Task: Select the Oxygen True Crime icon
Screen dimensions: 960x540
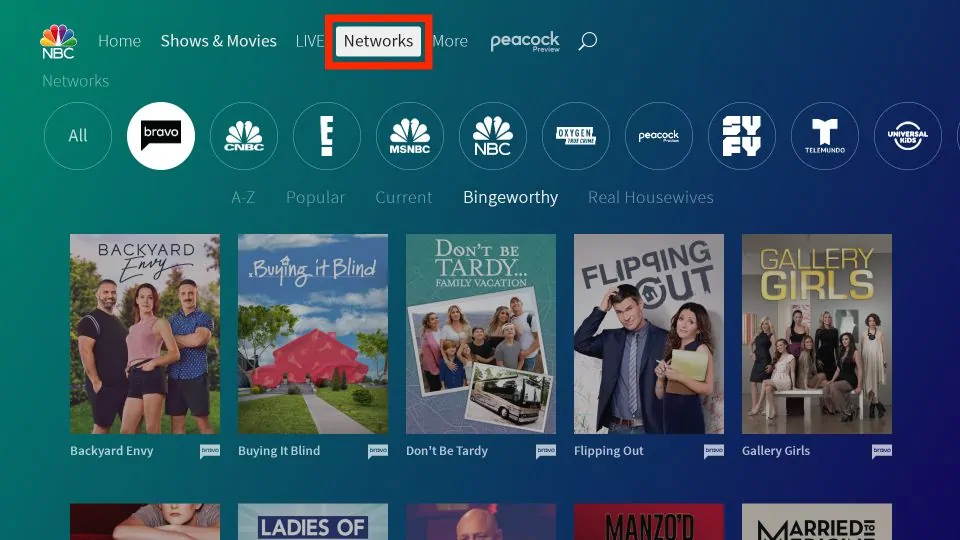Action: [x=576, y=135]
